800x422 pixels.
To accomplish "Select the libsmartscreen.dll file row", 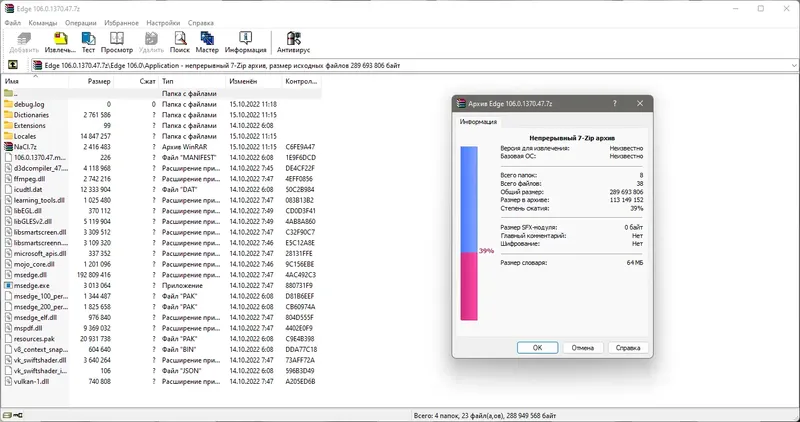I will click(161, 232).
